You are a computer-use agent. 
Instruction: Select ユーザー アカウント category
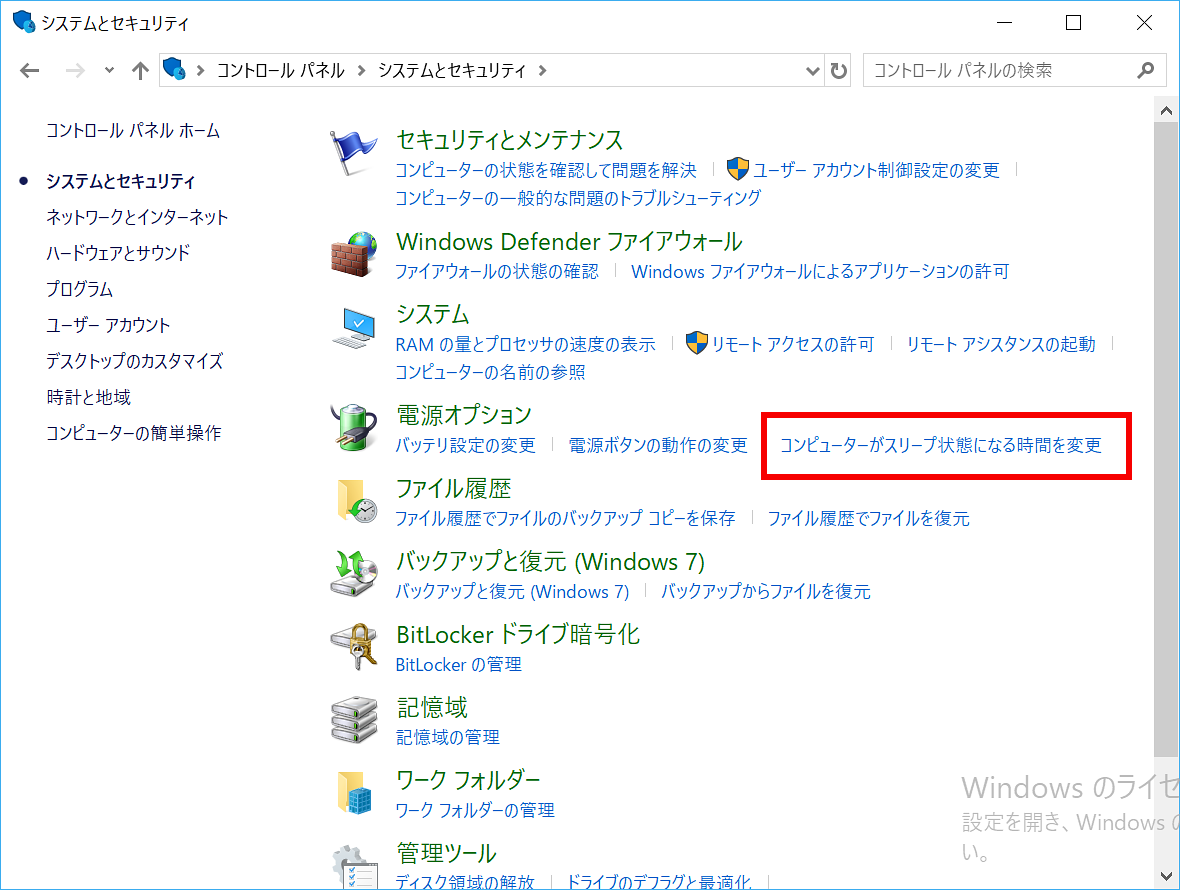pos(108,325)
